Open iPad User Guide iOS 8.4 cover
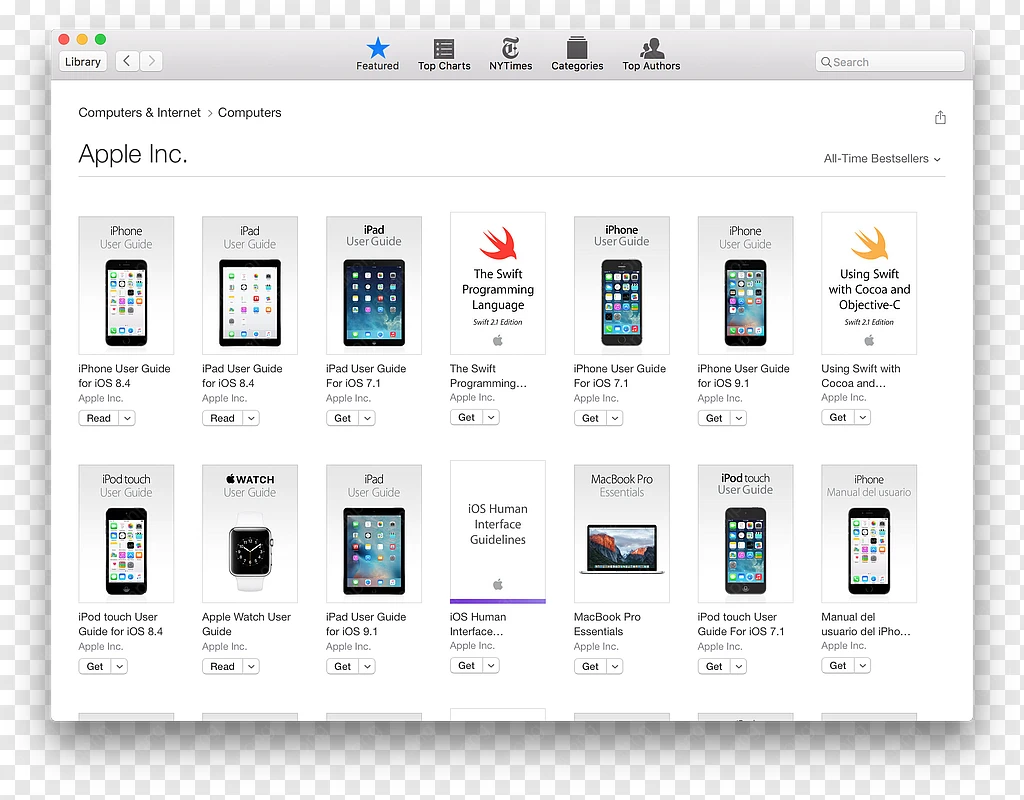The height and width of the screenshot is (800, 1024). 249,285
